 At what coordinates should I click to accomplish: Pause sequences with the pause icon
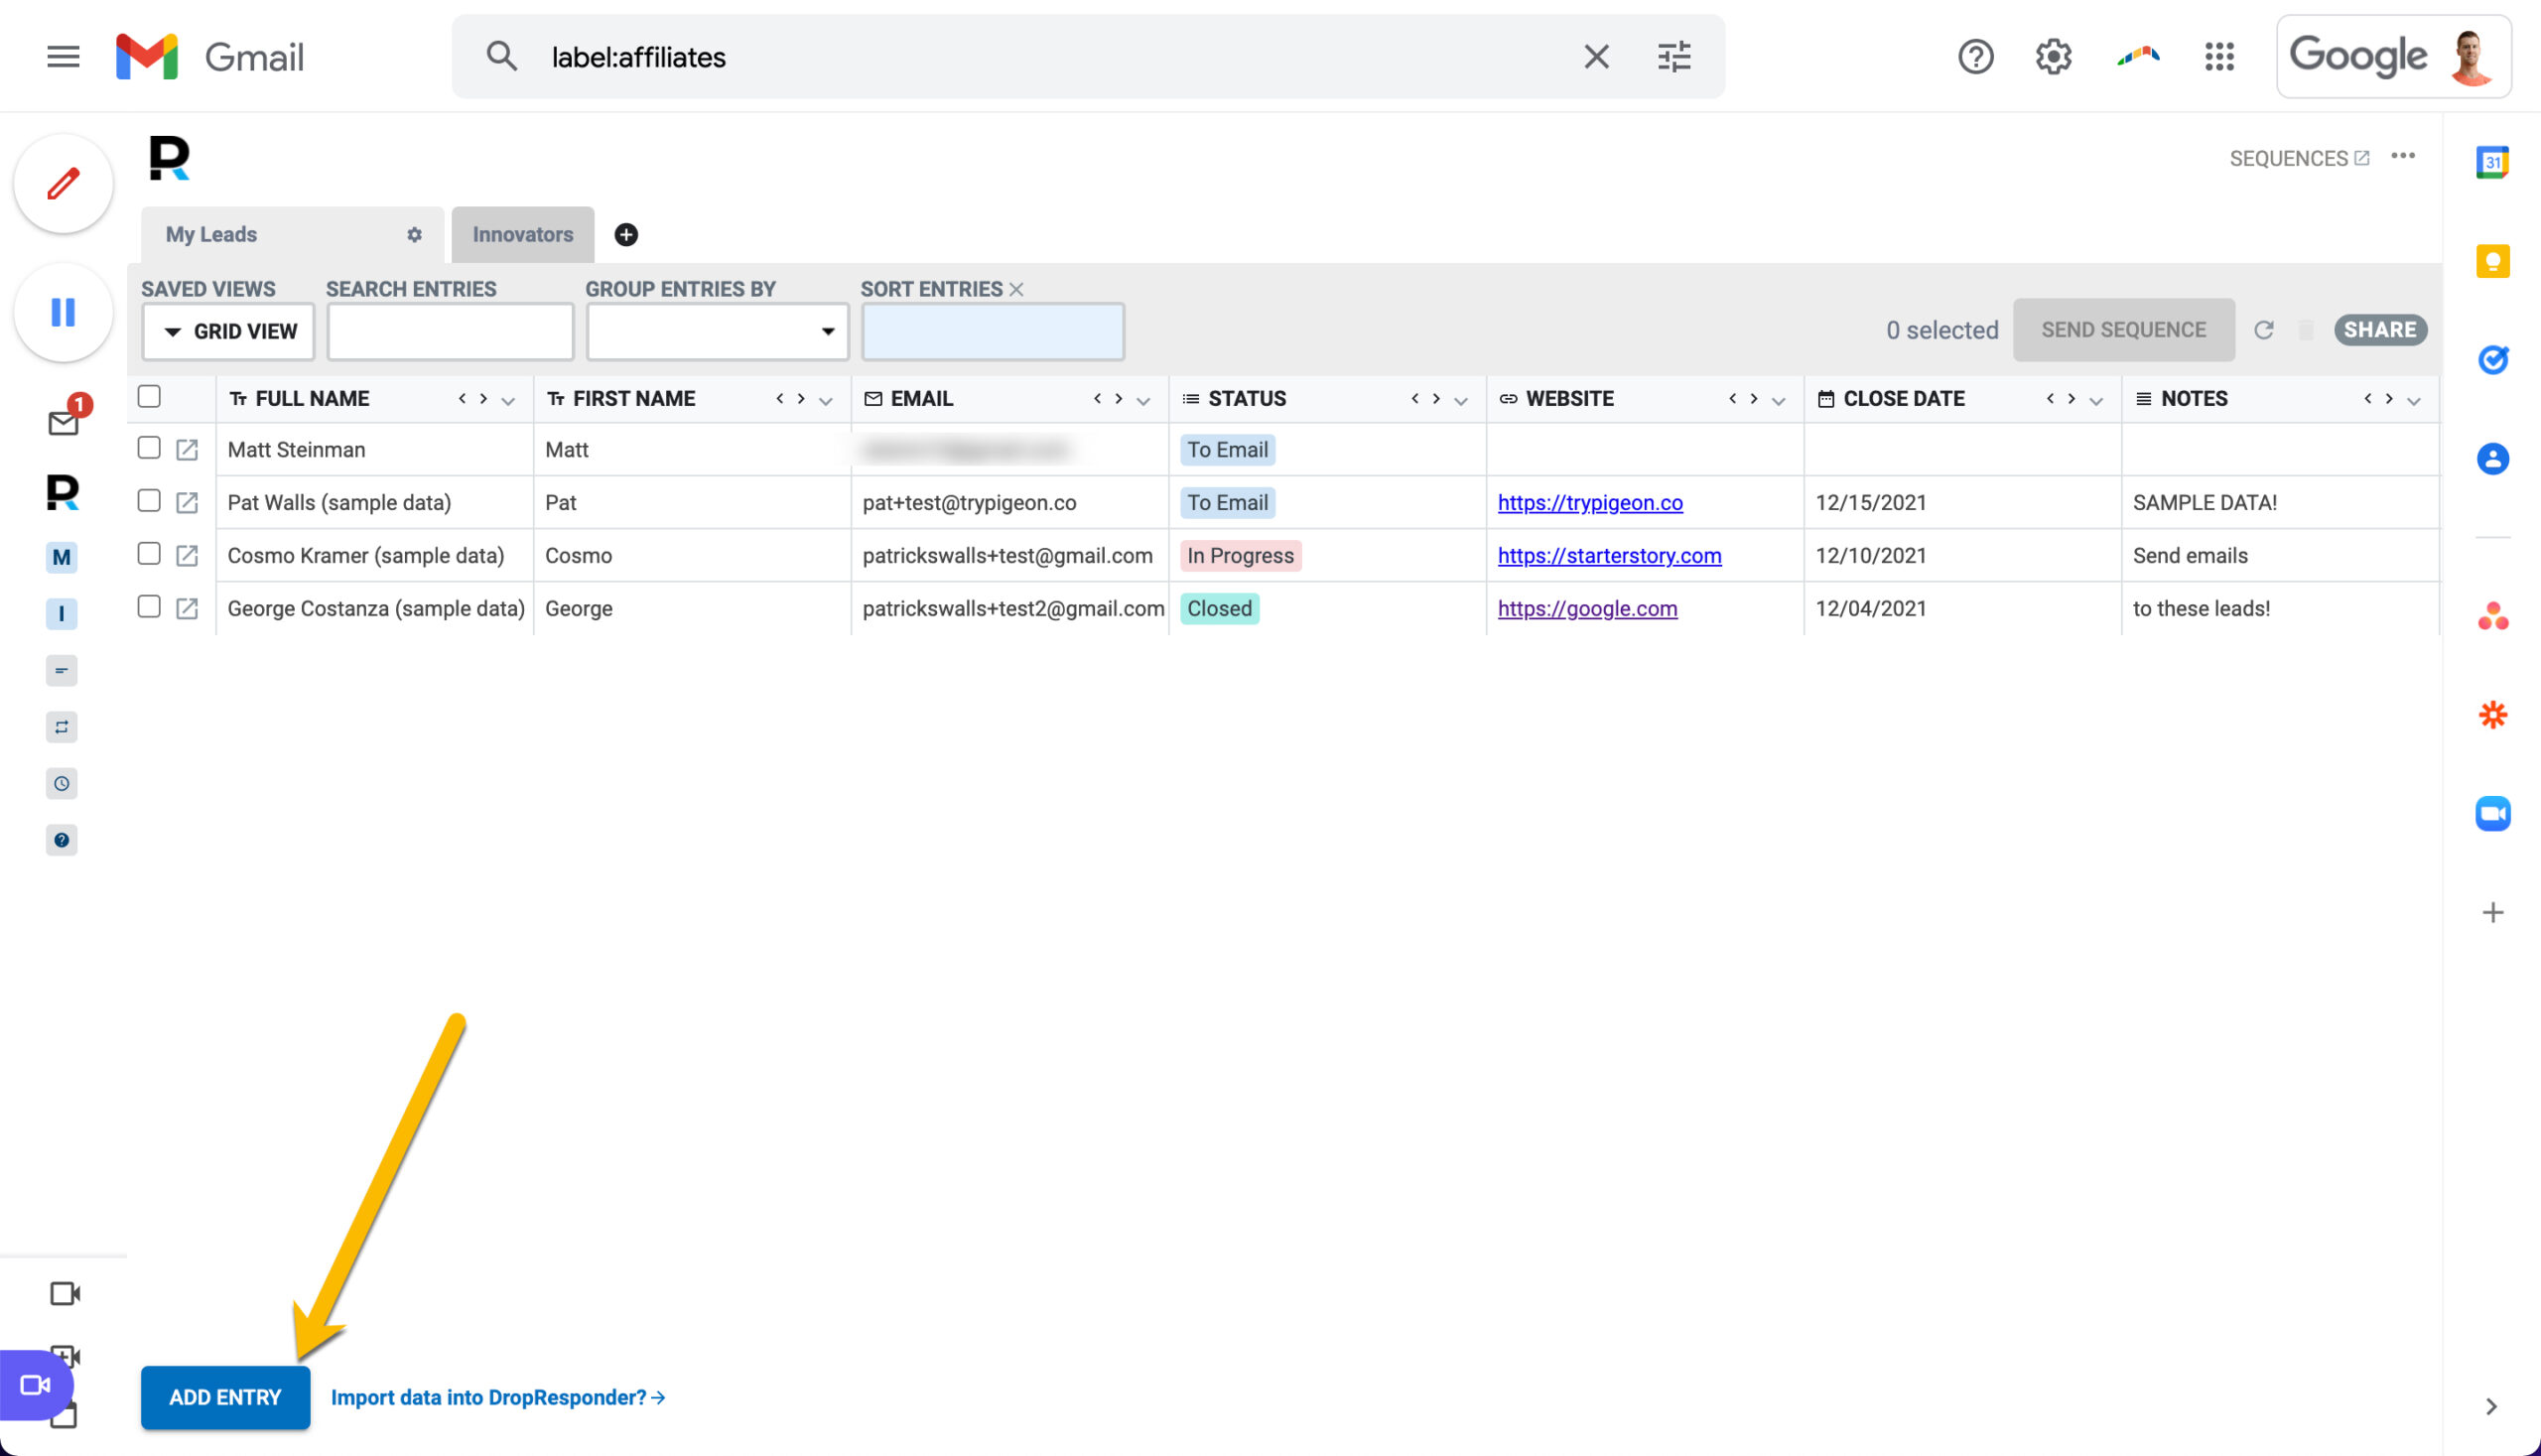point(63,312)
